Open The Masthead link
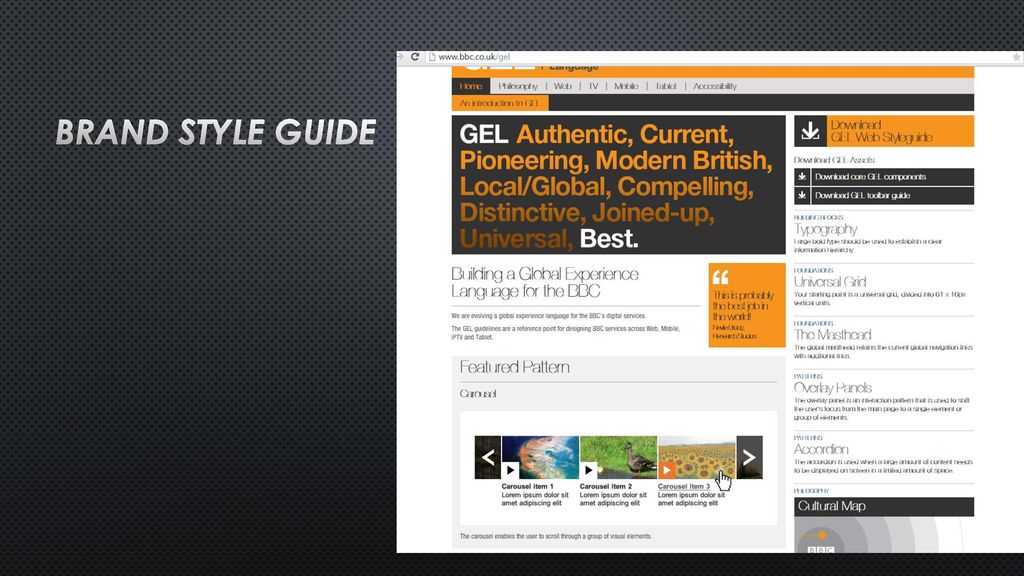Screen dimensions: 1024x576 (833, 335)
